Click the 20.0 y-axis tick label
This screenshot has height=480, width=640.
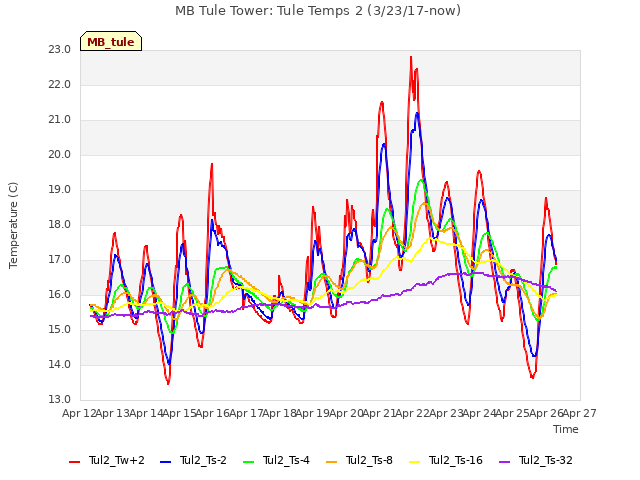(x=60, y=155)
